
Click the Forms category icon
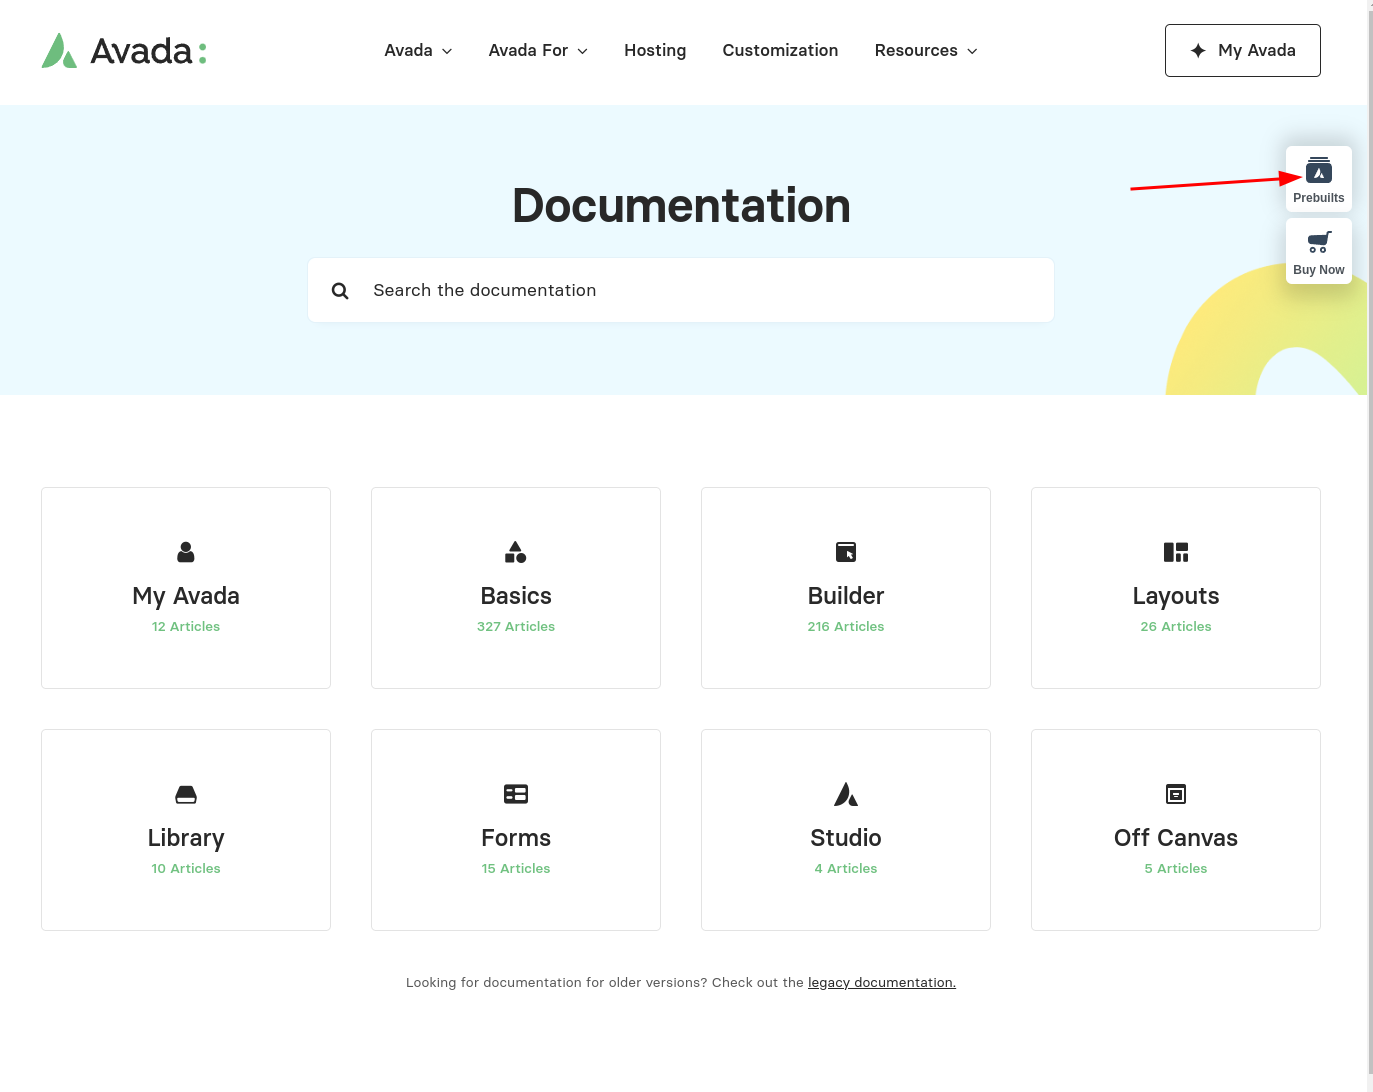[515, 794]
